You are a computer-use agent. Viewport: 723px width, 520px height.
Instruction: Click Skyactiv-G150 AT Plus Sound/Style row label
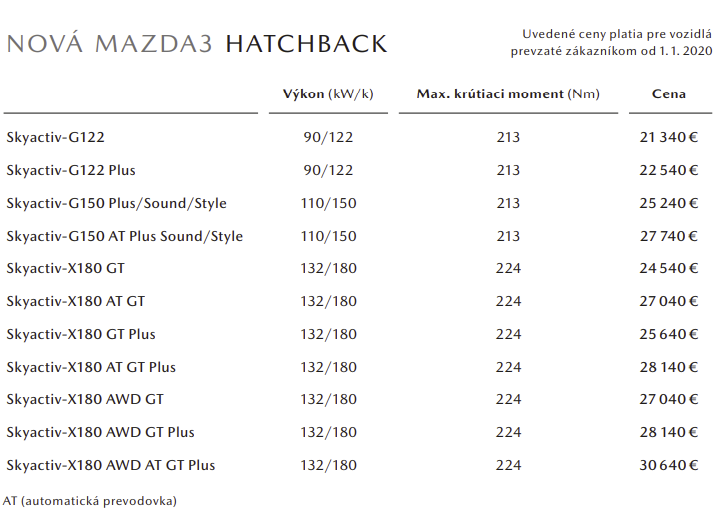124,236
